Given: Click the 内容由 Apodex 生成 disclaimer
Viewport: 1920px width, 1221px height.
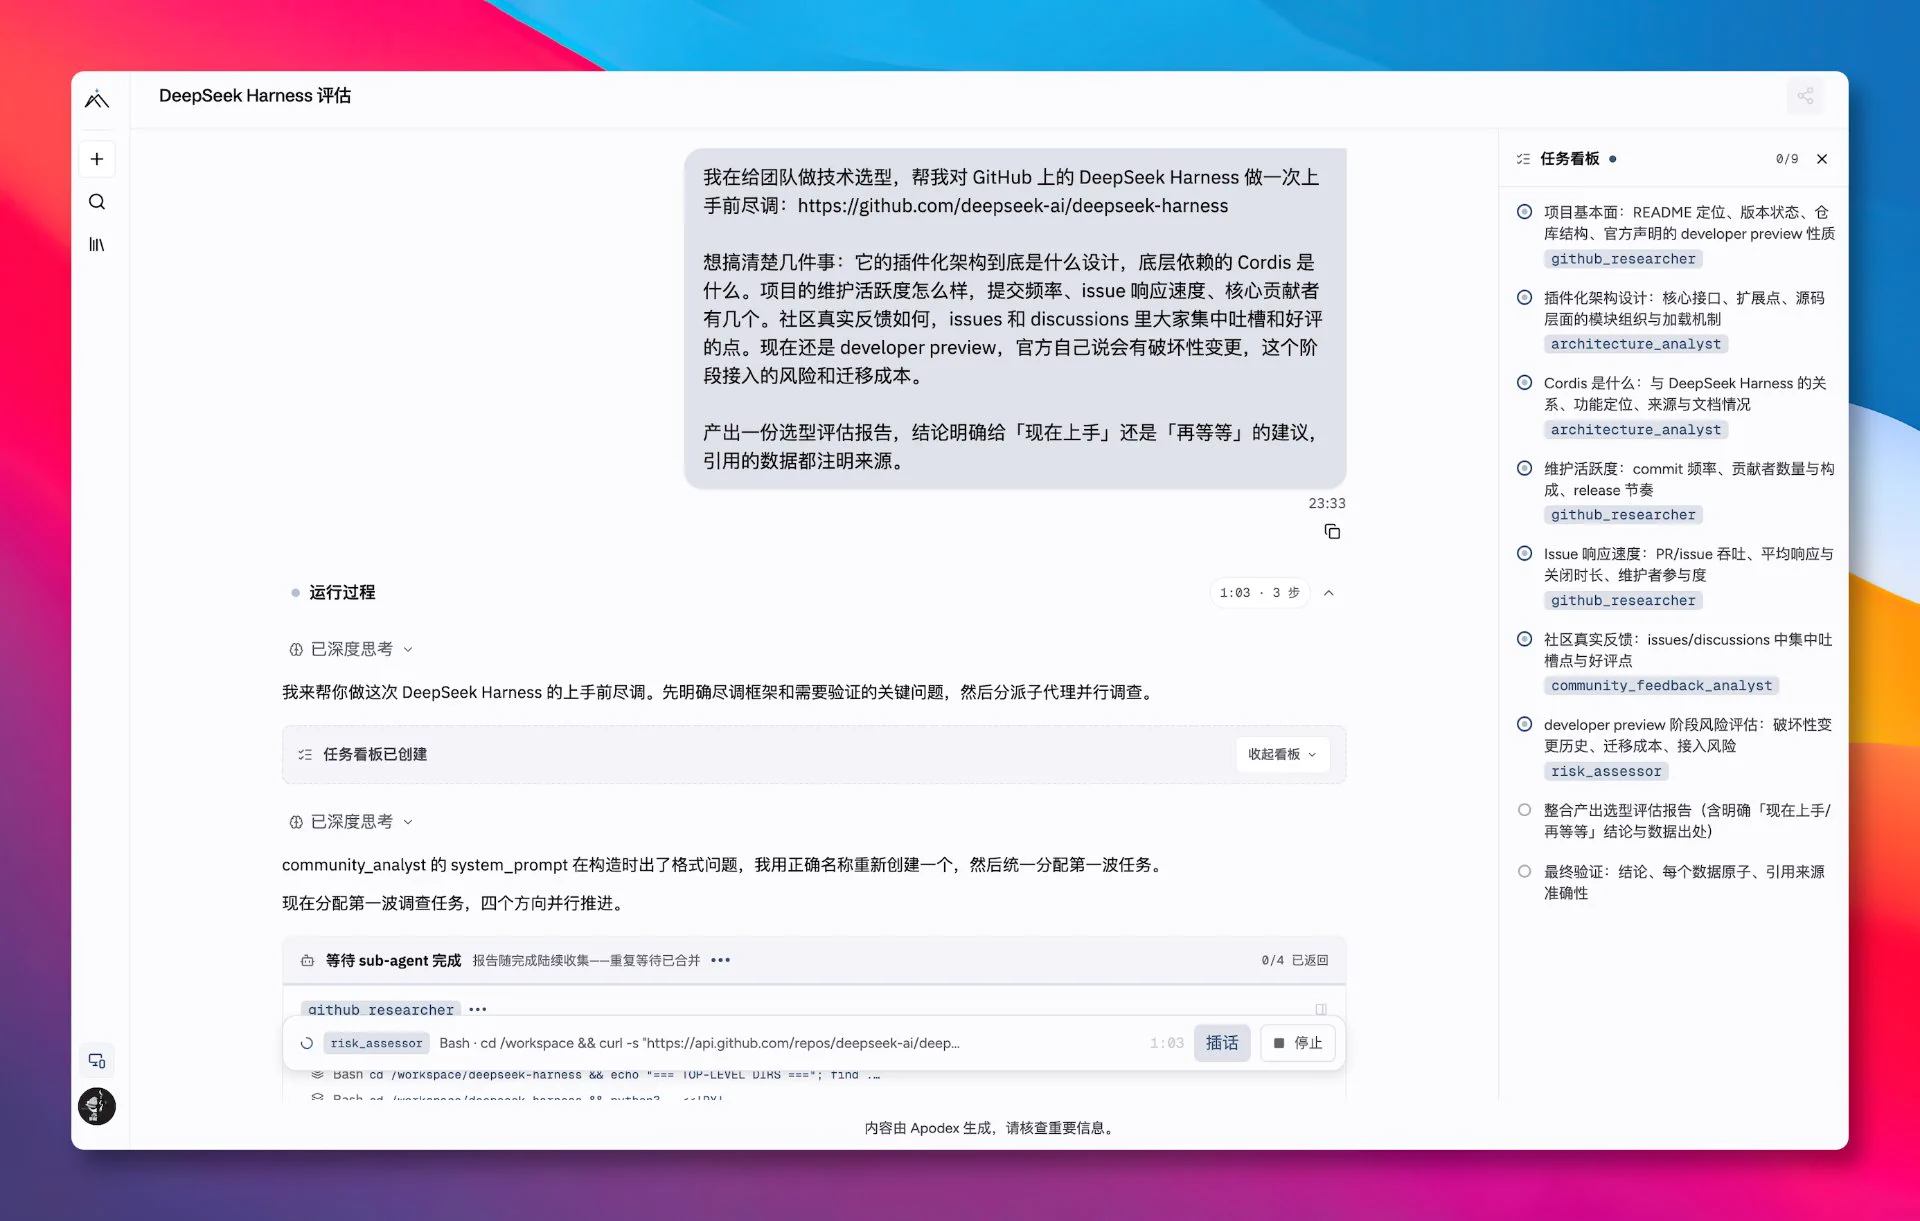Looking at the screenshot, I should (x=989, y=1129).
